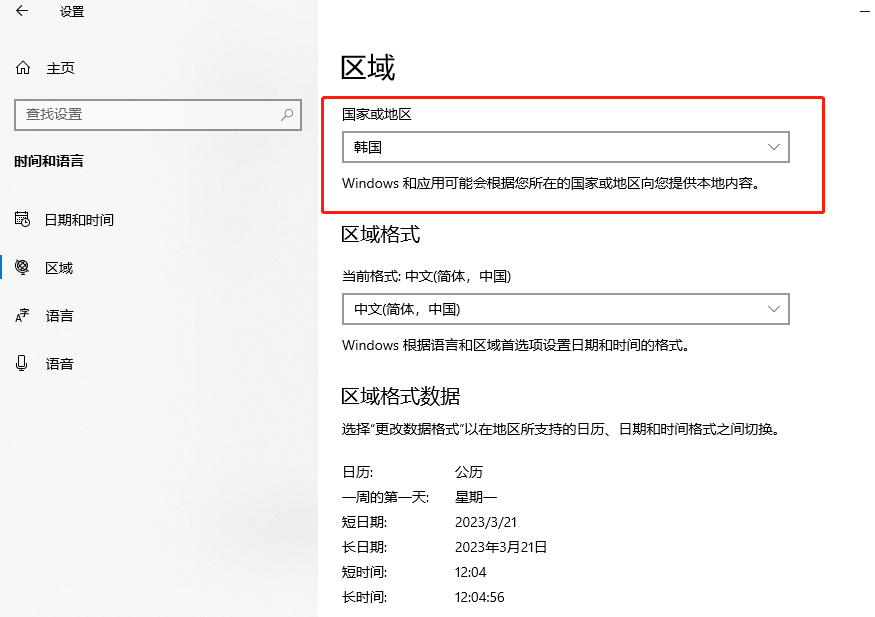Click the home icon beside 主页
875x617 pixels.
23,68
